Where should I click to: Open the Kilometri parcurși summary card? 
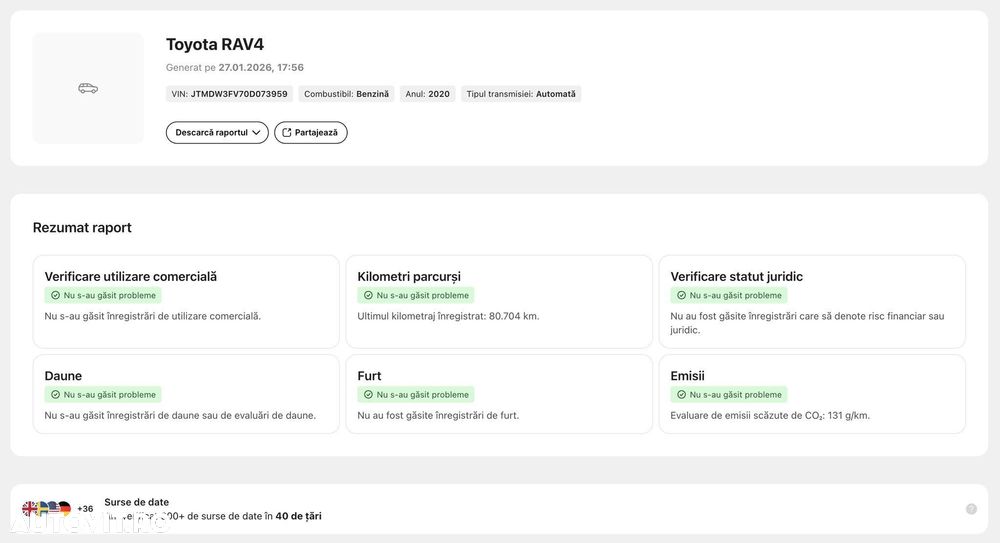[x=499, y=302]
